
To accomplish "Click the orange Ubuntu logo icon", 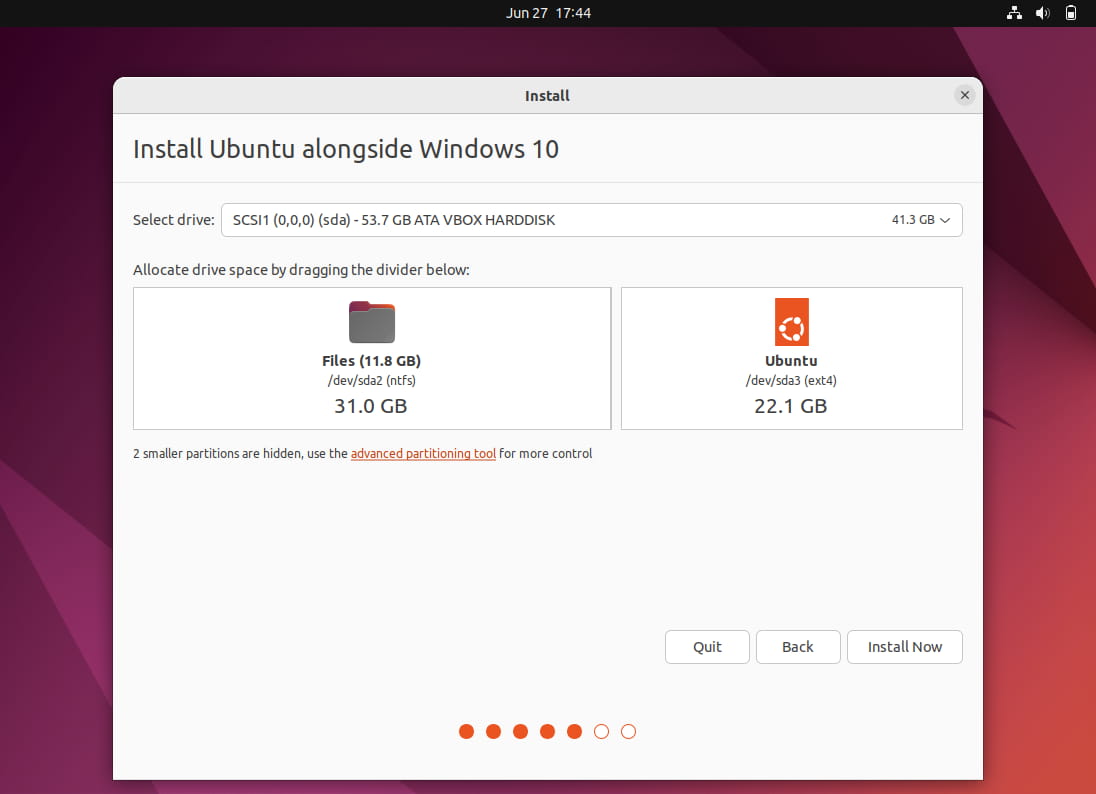I will pos(792,322).
